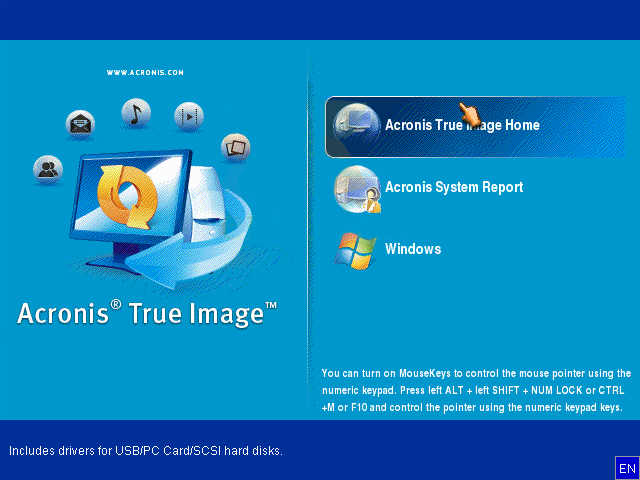
Task: Open the Acronis System Report option
Action: [x=454, y=187]
